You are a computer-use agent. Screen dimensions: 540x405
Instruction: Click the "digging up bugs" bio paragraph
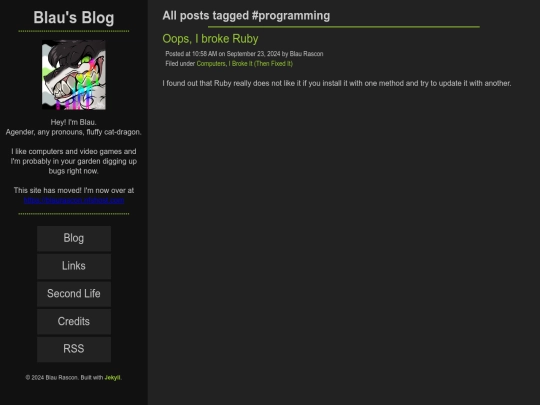pos(74,161)
